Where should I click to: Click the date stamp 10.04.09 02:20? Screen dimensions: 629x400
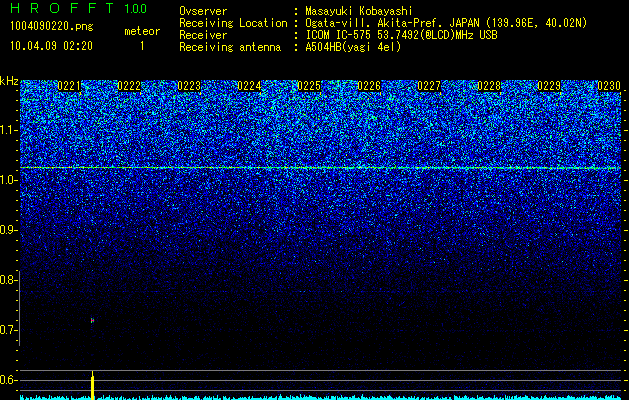tap(51, 46)
